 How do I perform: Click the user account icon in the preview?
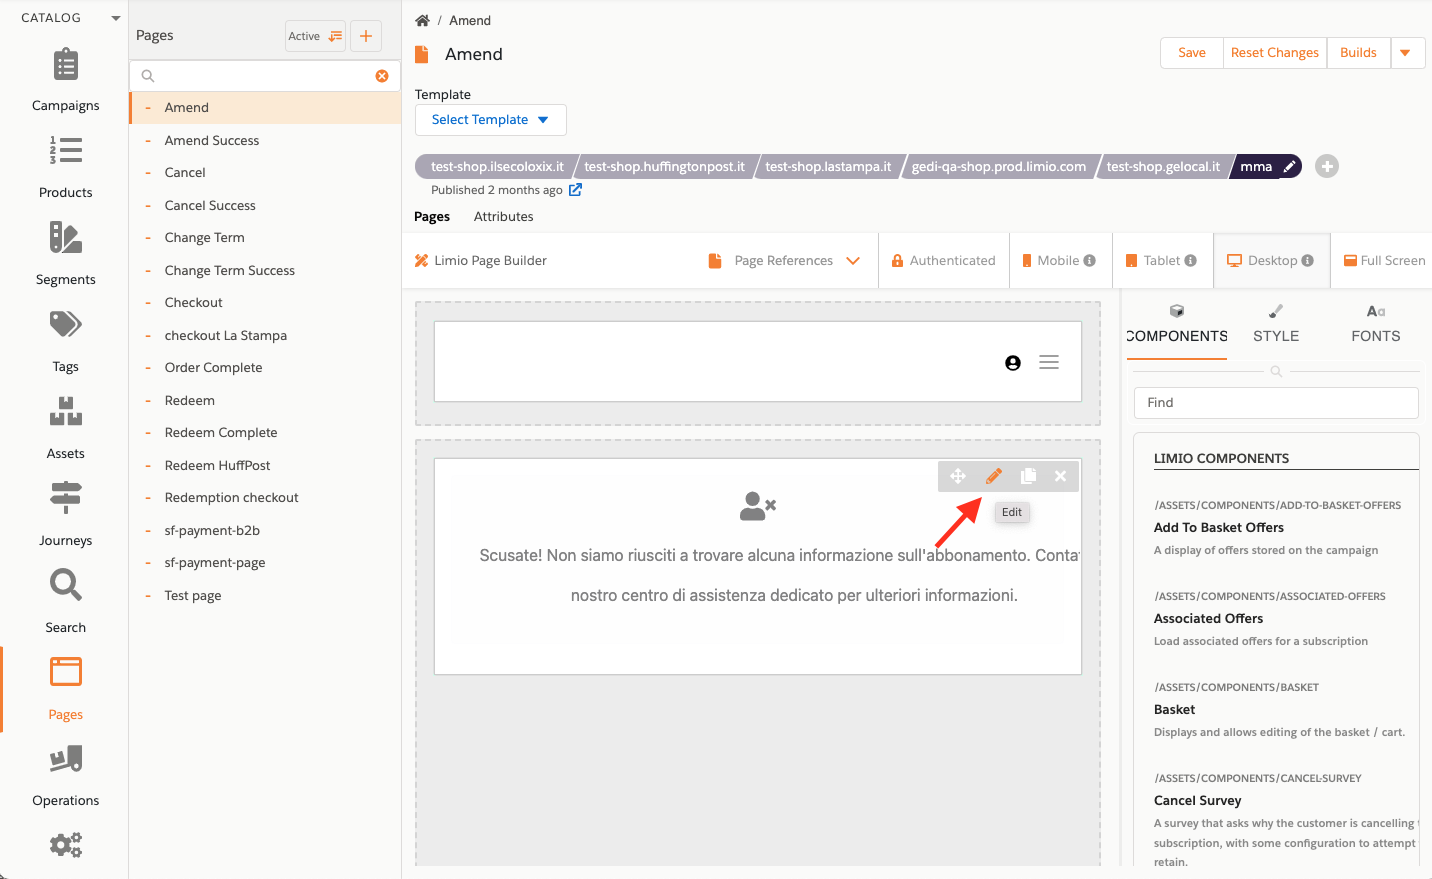[1013, 363]
